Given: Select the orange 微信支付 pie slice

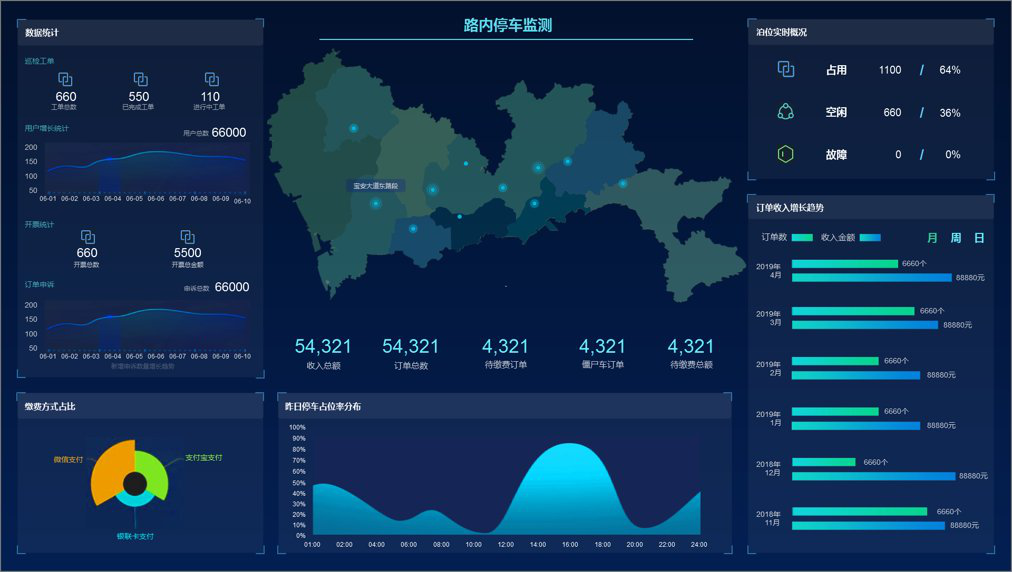Looking at the screenshot, I should 109,468.
